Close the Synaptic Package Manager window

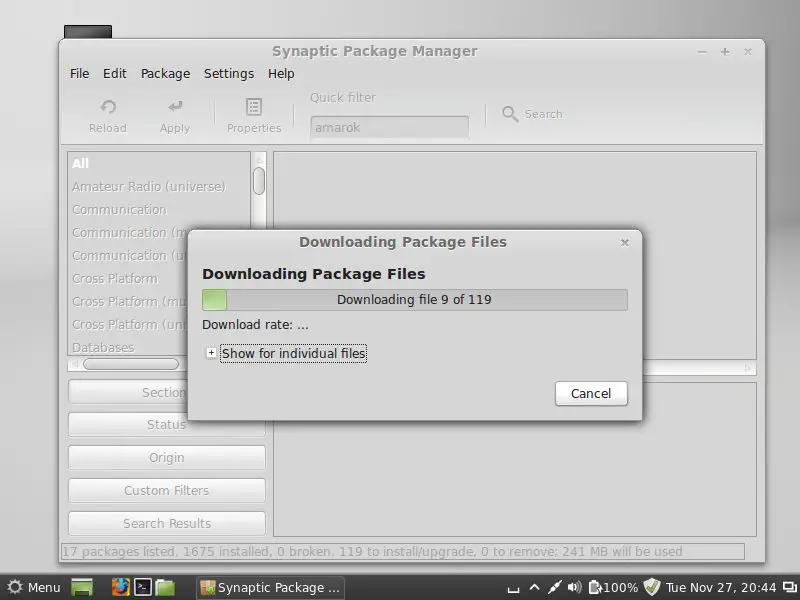point(747,52)
